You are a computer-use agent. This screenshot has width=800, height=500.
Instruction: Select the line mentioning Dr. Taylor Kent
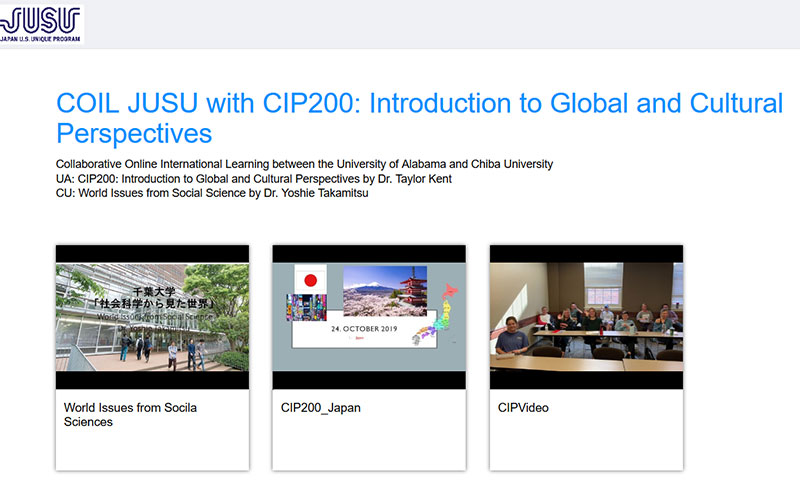click(254, 179)
